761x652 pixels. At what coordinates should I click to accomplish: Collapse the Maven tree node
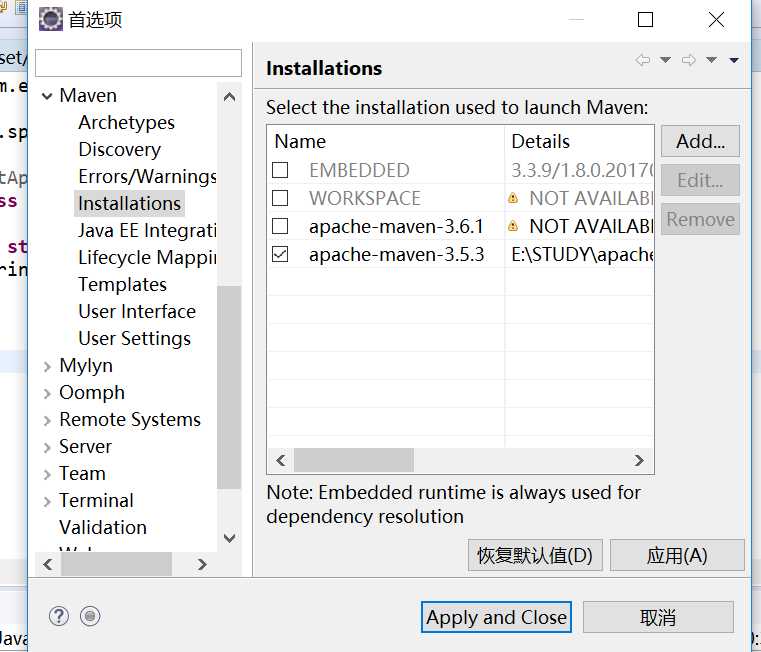(47, 96)
